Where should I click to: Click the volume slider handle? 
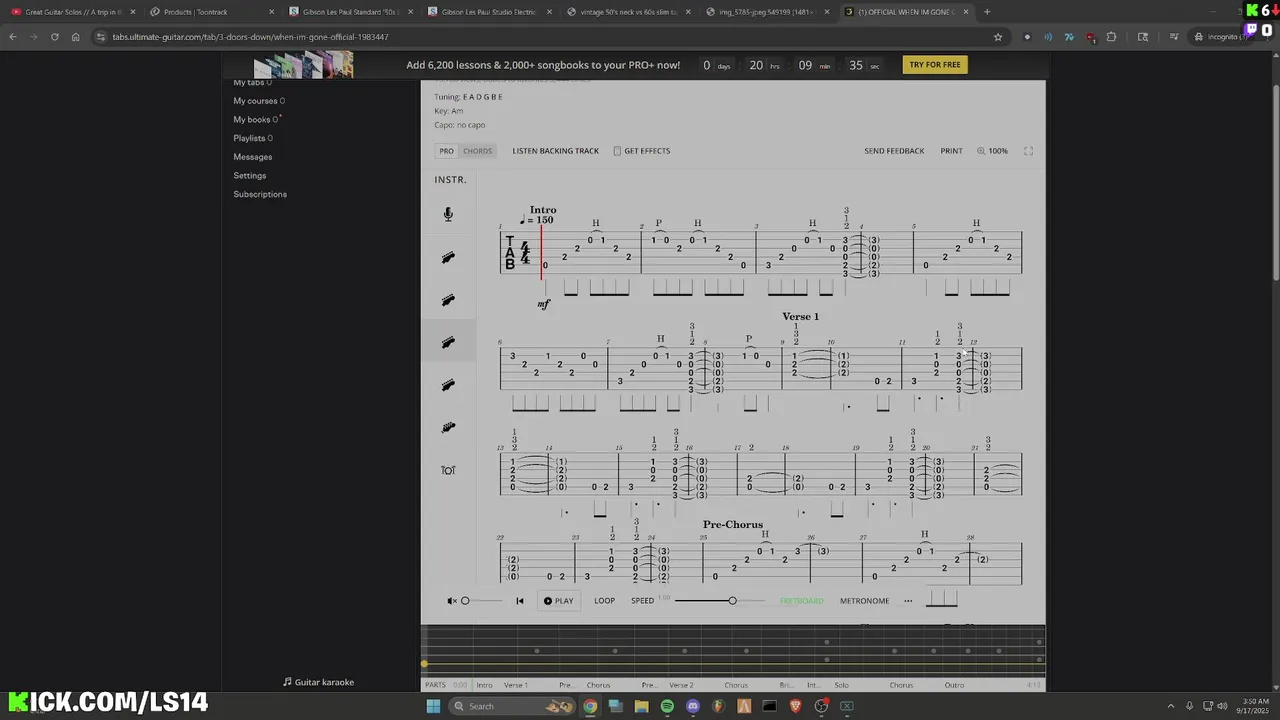pyautogui.click(x=465, y=601)
